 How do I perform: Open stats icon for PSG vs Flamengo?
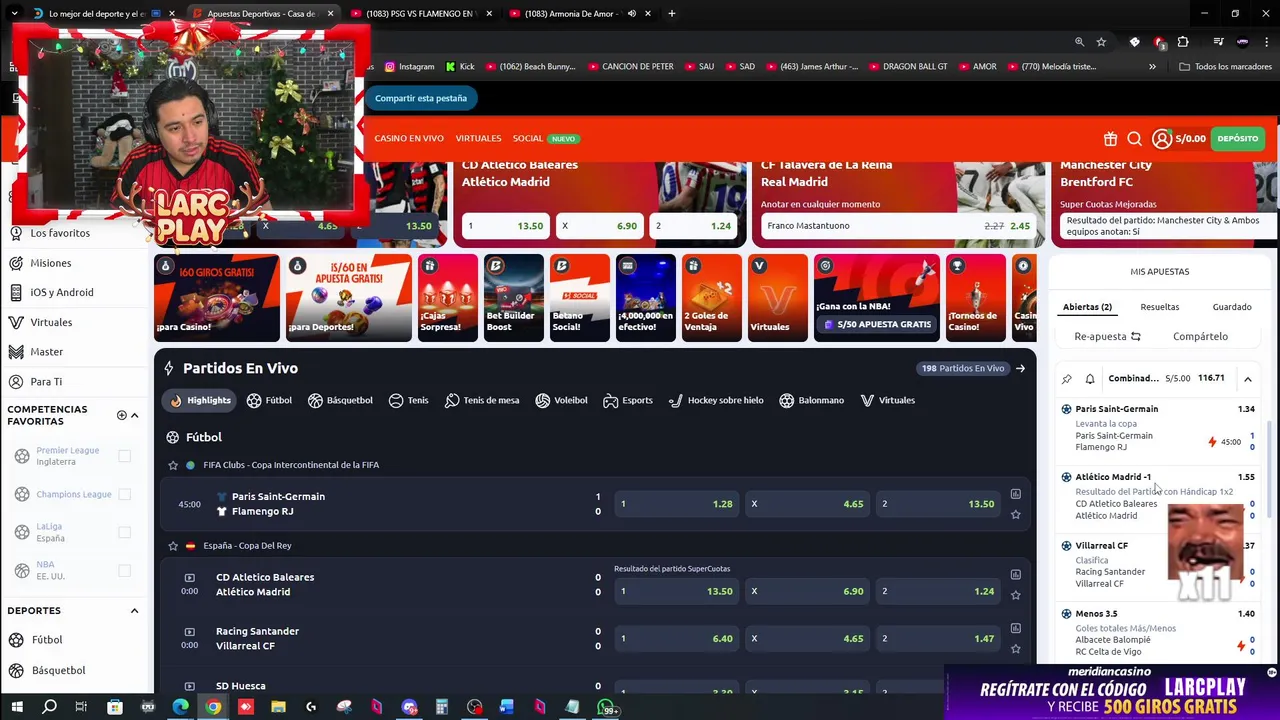(x=1015, y=494)
